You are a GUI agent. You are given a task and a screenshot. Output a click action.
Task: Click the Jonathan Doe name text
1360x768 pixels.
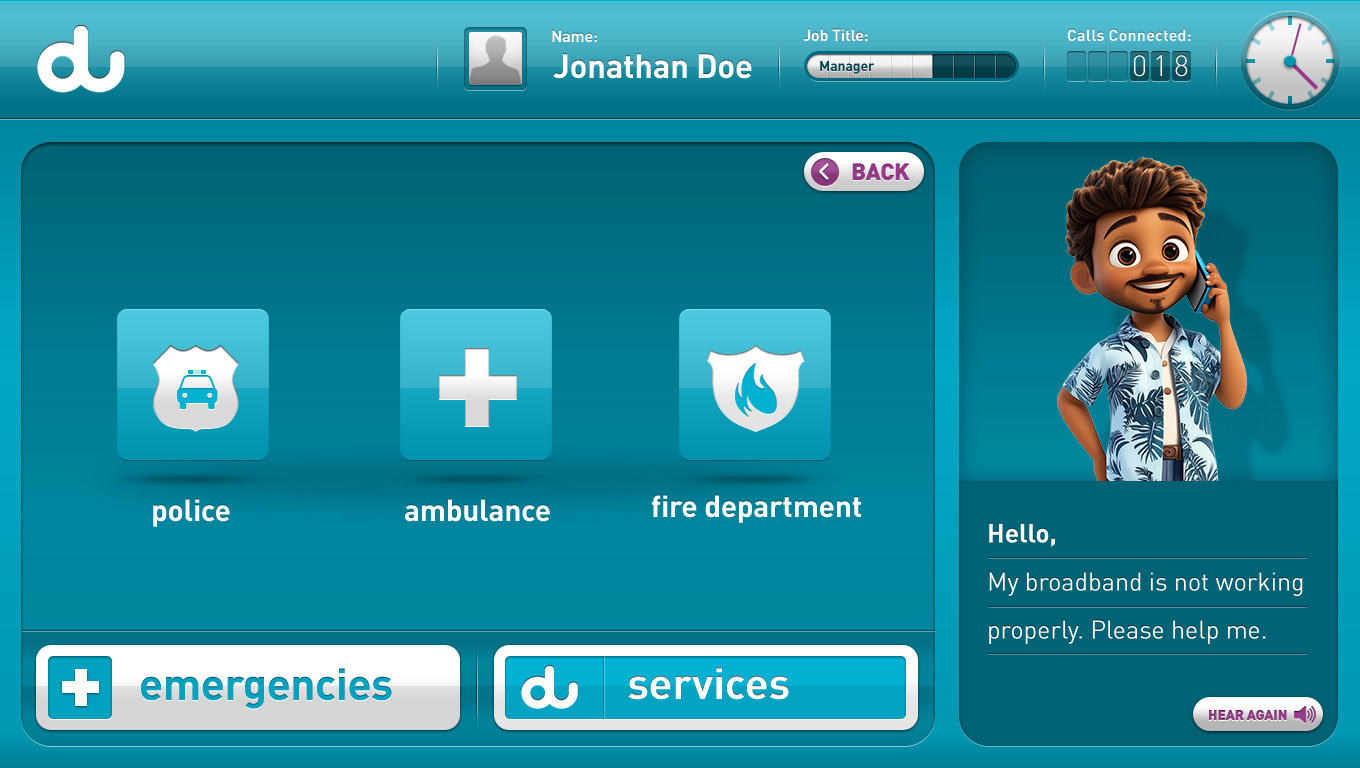pyautogui.click(x=652, y=67)
